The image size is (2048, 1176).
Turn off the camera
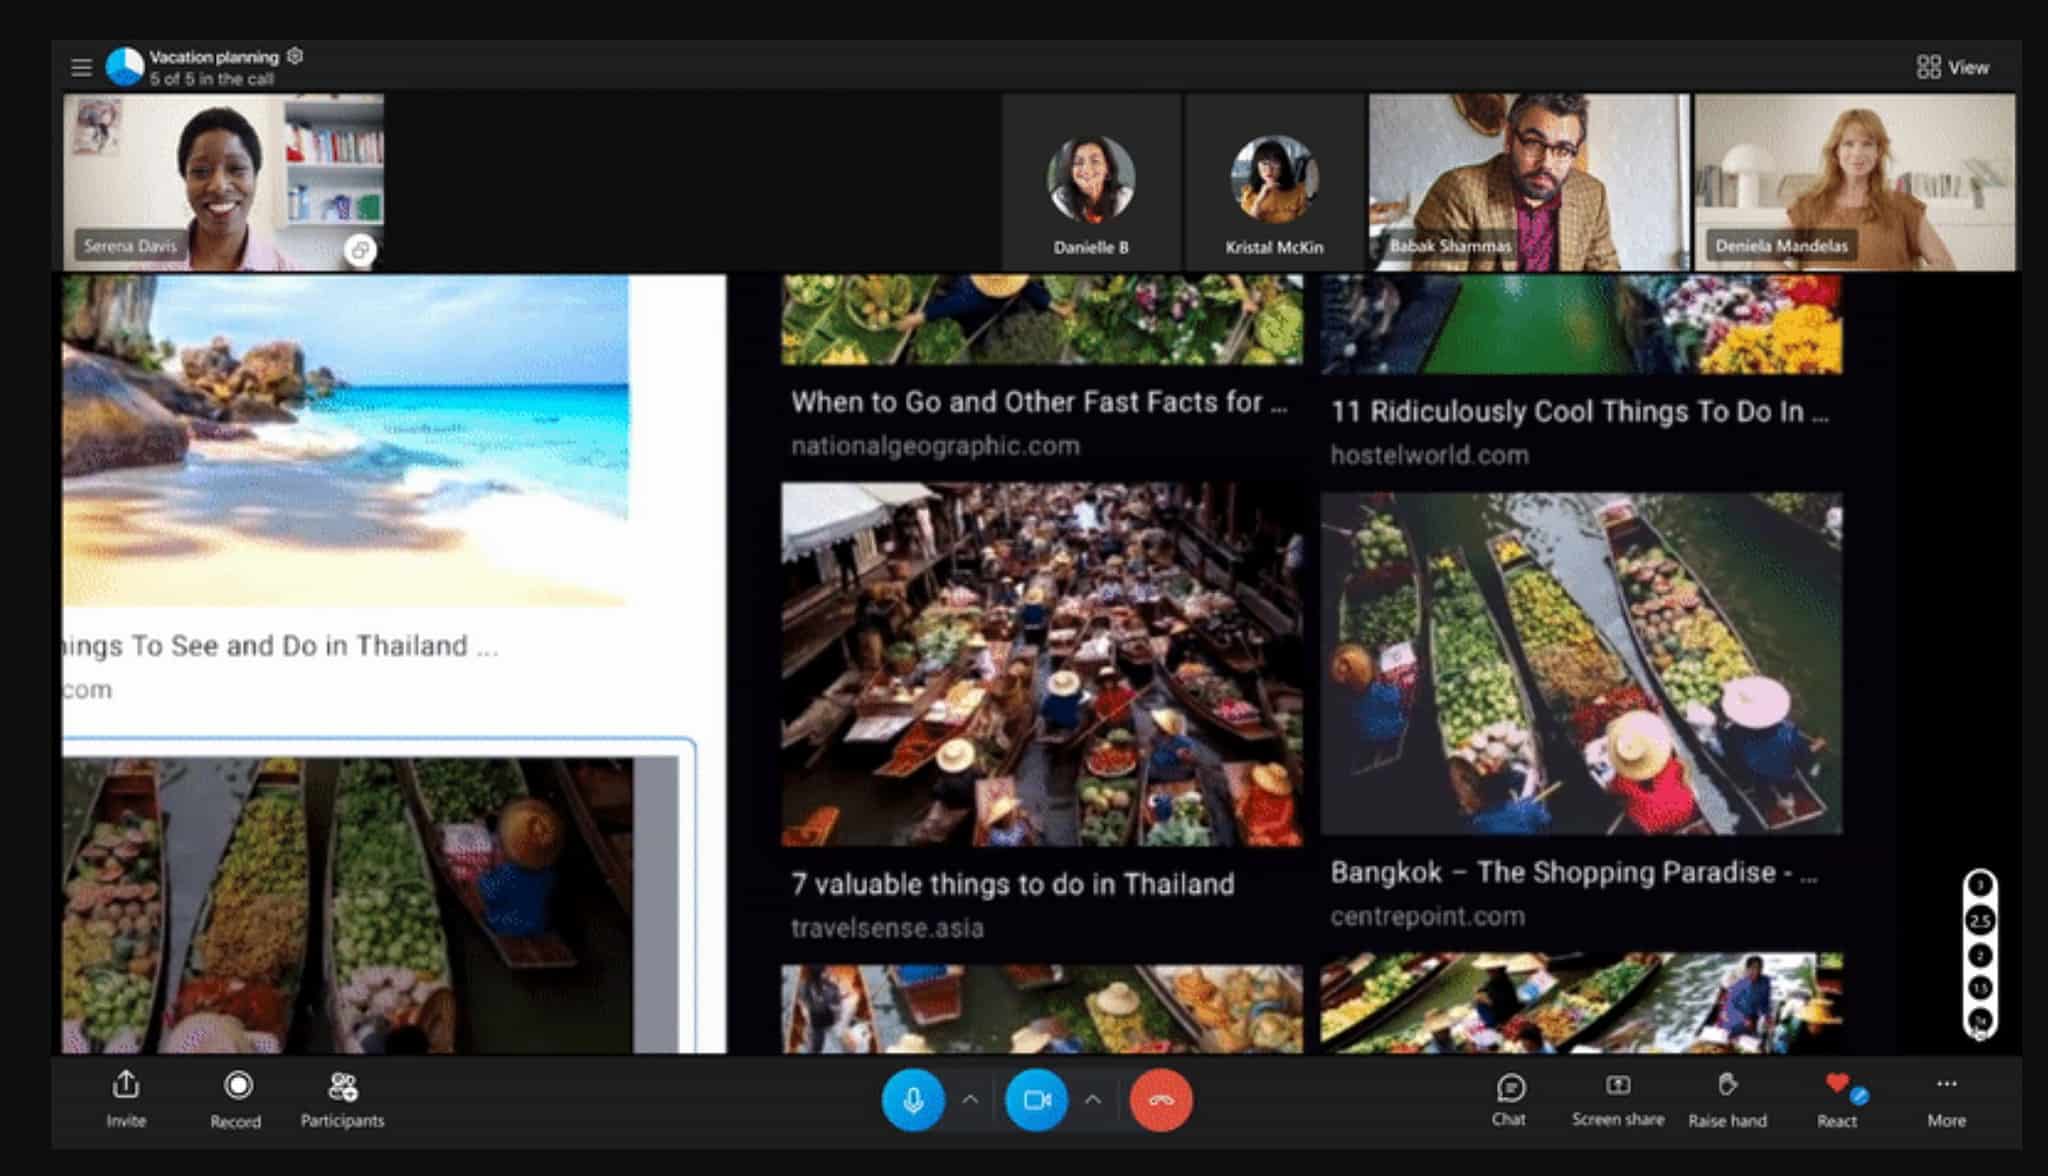(x=1037, y=1098)
